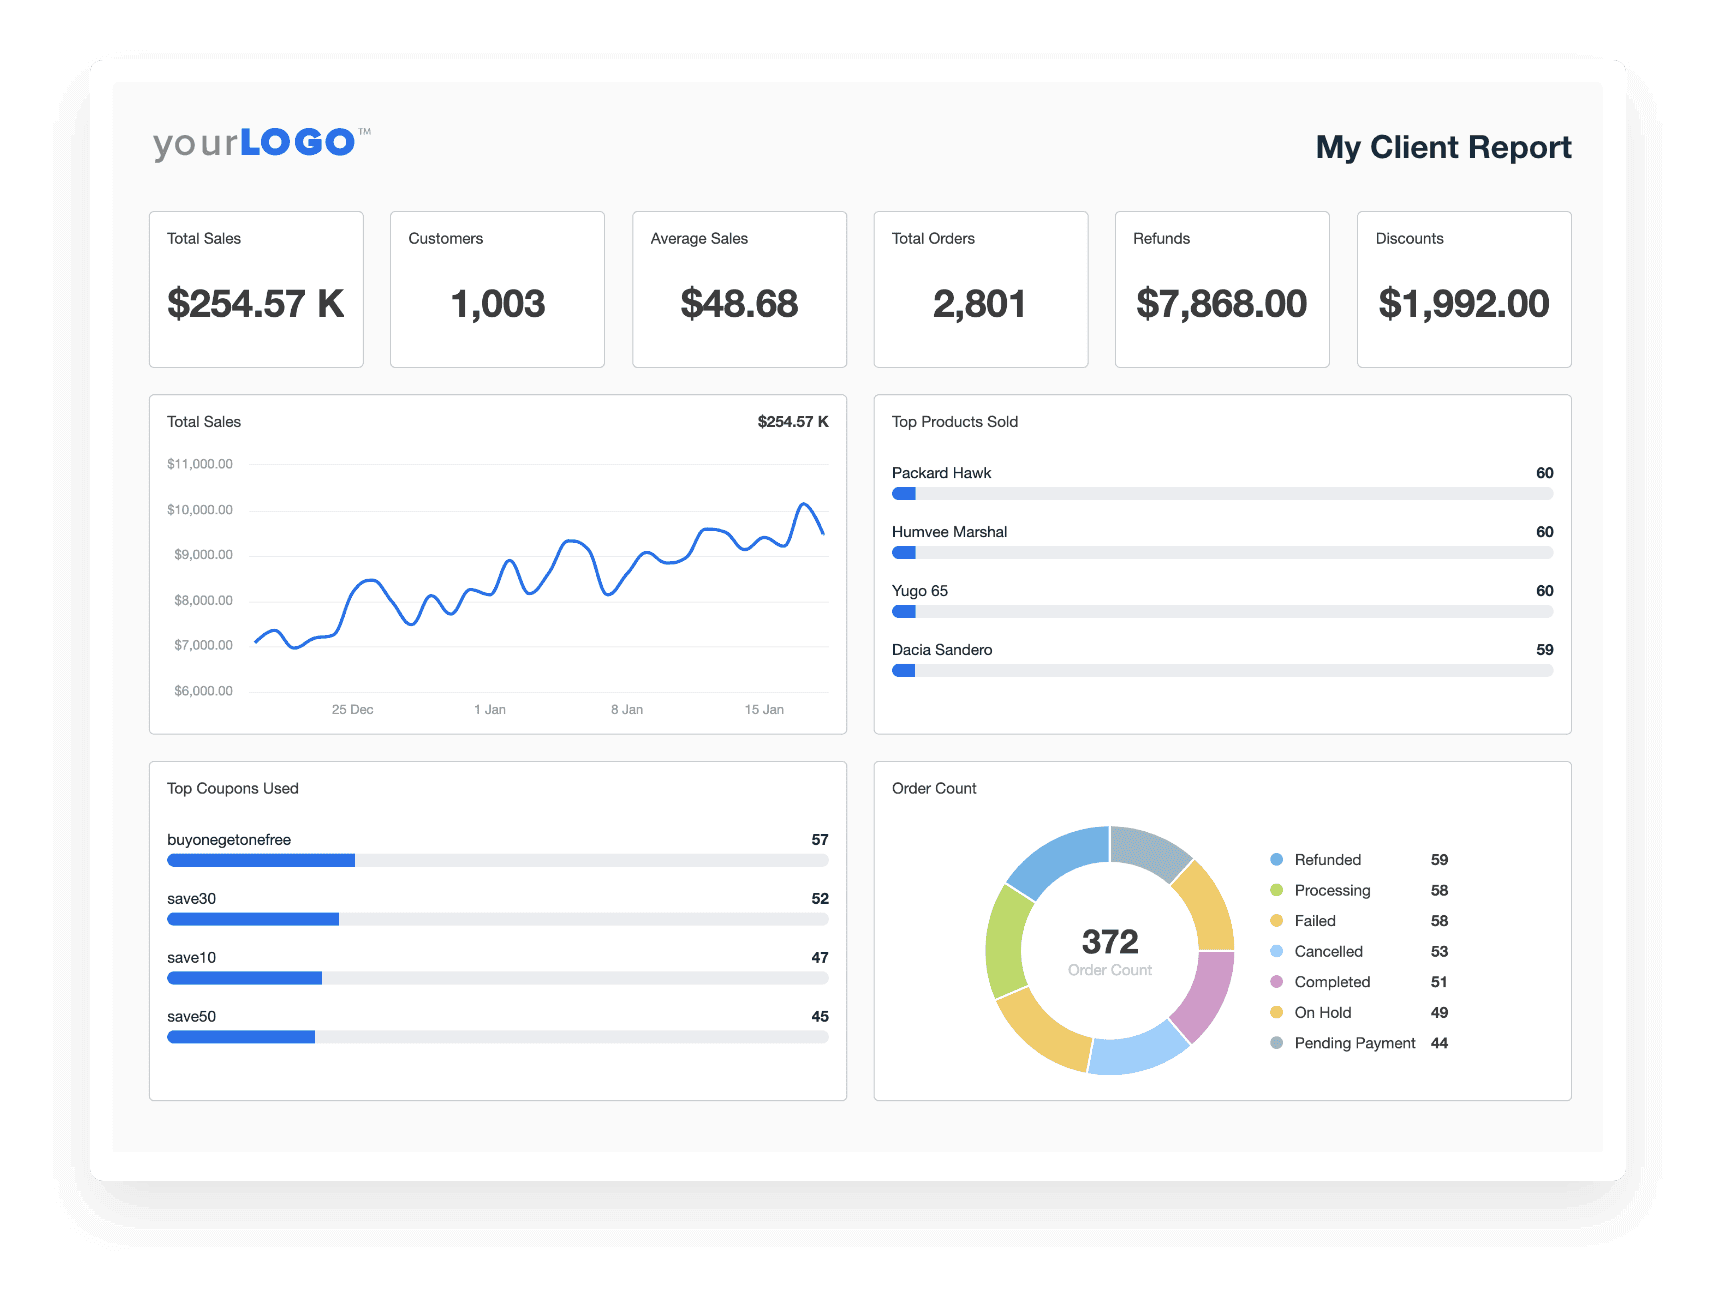This screenshot has width=1716, height=1301.
Task: Click the 1 Jan axis label
Action: [489, 710]
